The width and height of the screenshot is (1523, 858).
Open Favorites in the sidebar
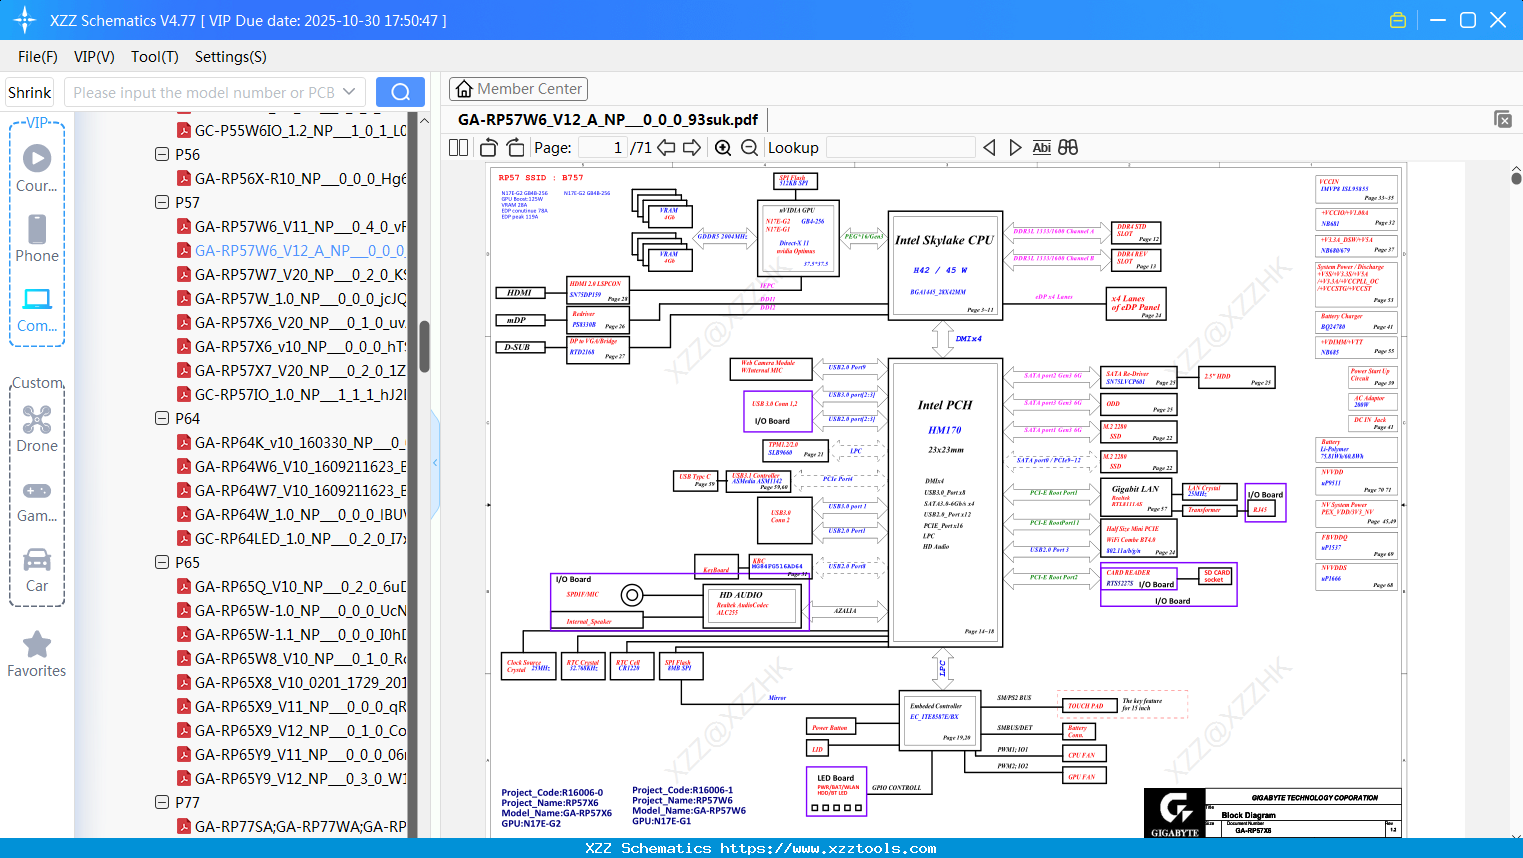coord(37,654)
